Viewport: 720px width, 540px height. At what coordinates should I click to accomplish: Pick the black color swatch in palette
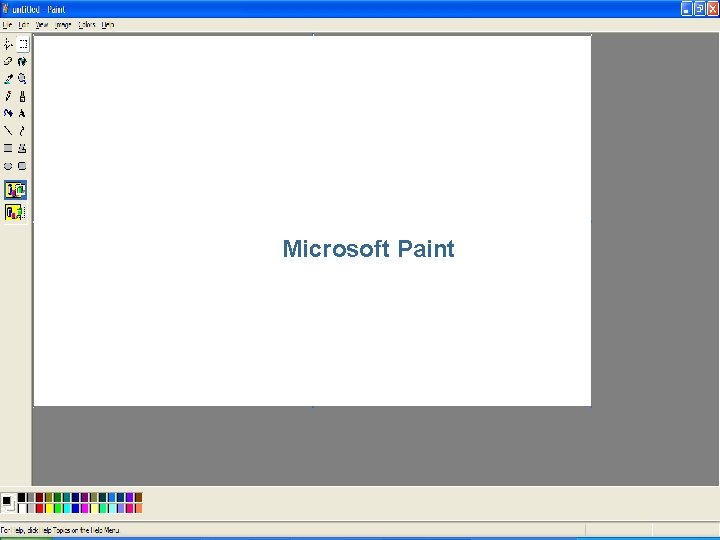point(22,497)
